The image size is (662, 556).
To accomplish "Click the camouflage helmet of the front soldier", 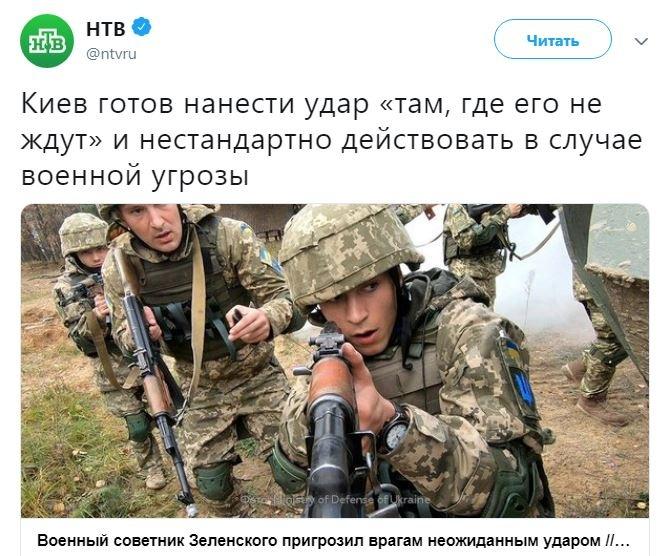I will point(348,251).
